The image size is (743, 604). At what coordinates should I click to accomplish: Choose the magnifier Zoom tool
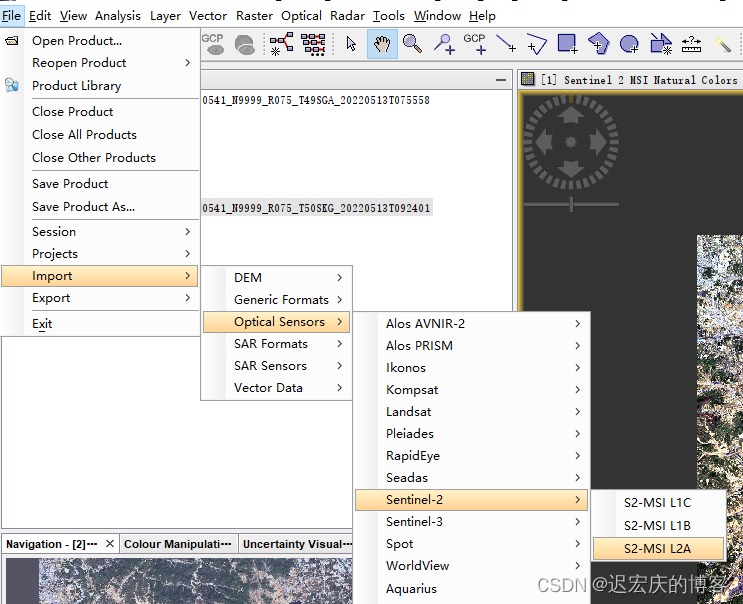pyautogui.click(x=412, y=44)
